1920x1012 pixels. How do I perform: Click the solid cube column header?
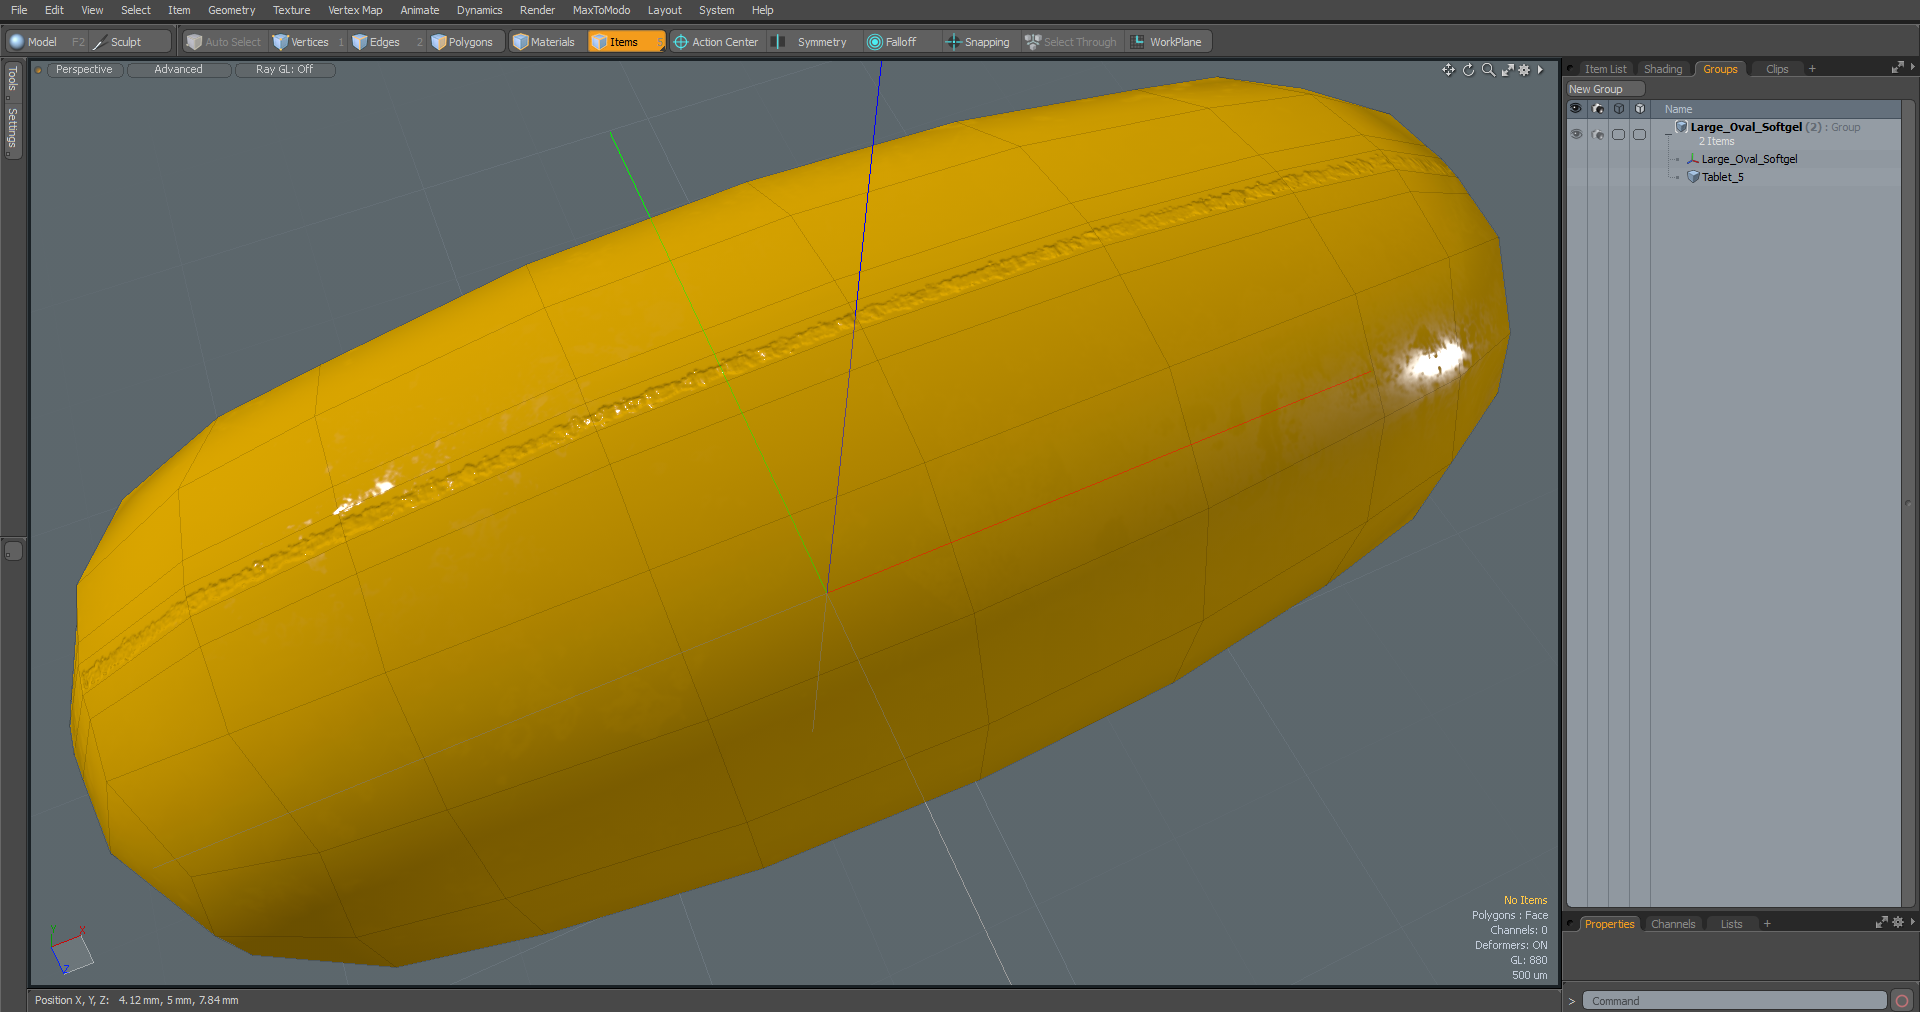[x=1640, y=108]
